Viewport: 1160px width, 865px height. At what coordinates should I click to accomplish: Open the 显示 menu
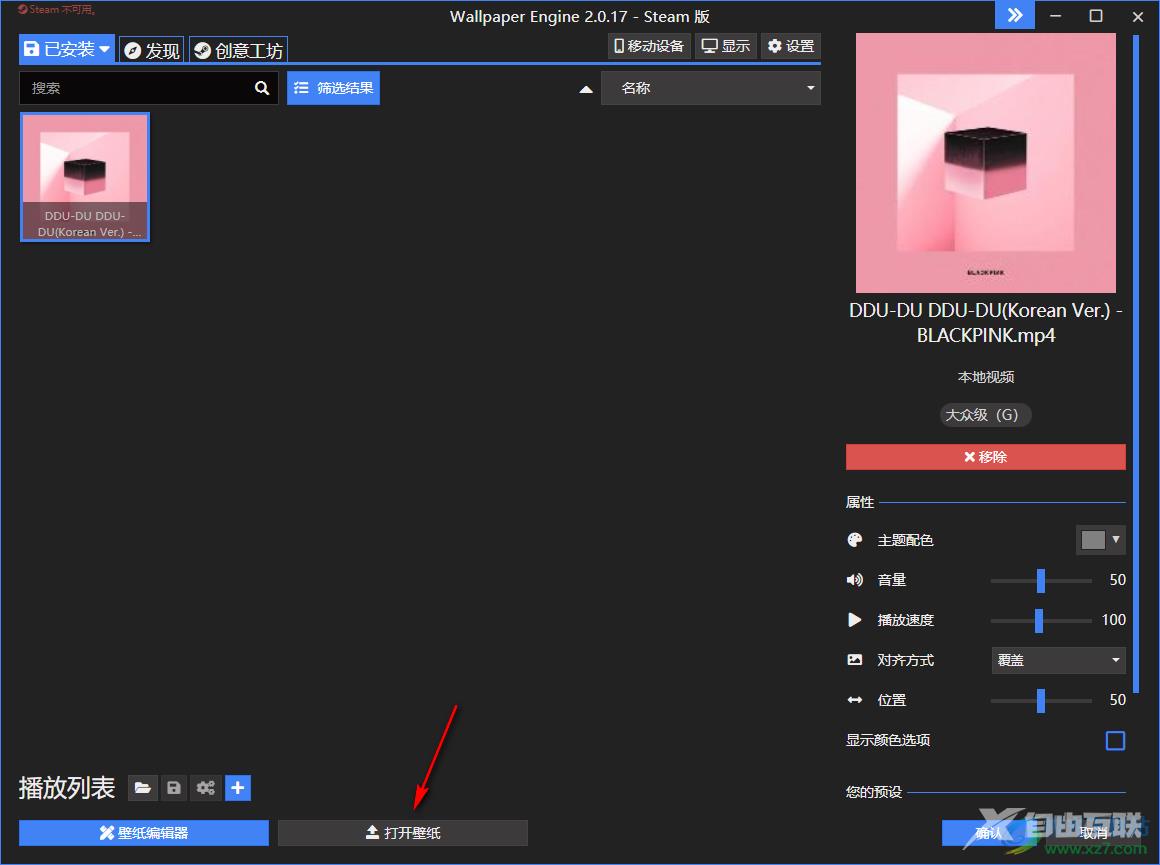(x=726, y=47)
